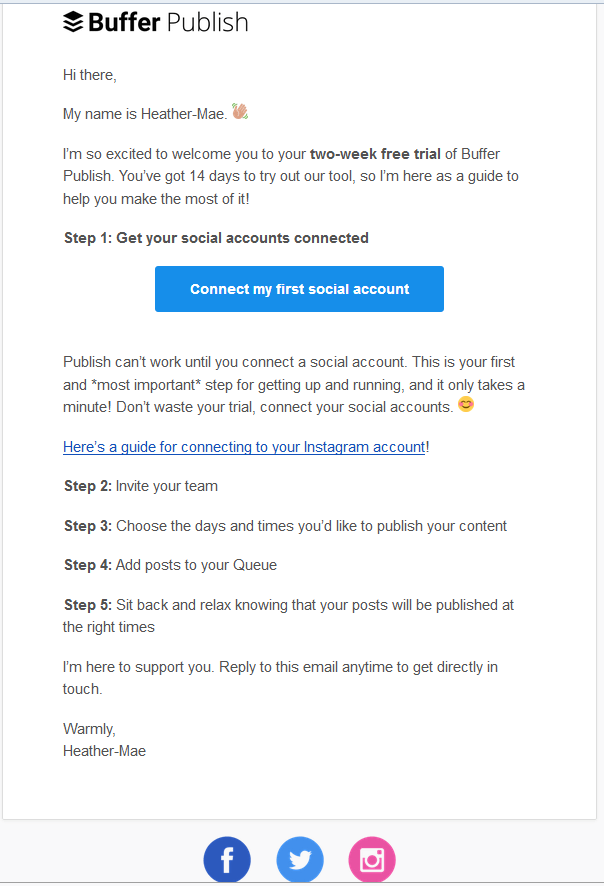
Task: Click the Publish can't work paragraph
Action: pyautogui.click(x=294, y=385)
